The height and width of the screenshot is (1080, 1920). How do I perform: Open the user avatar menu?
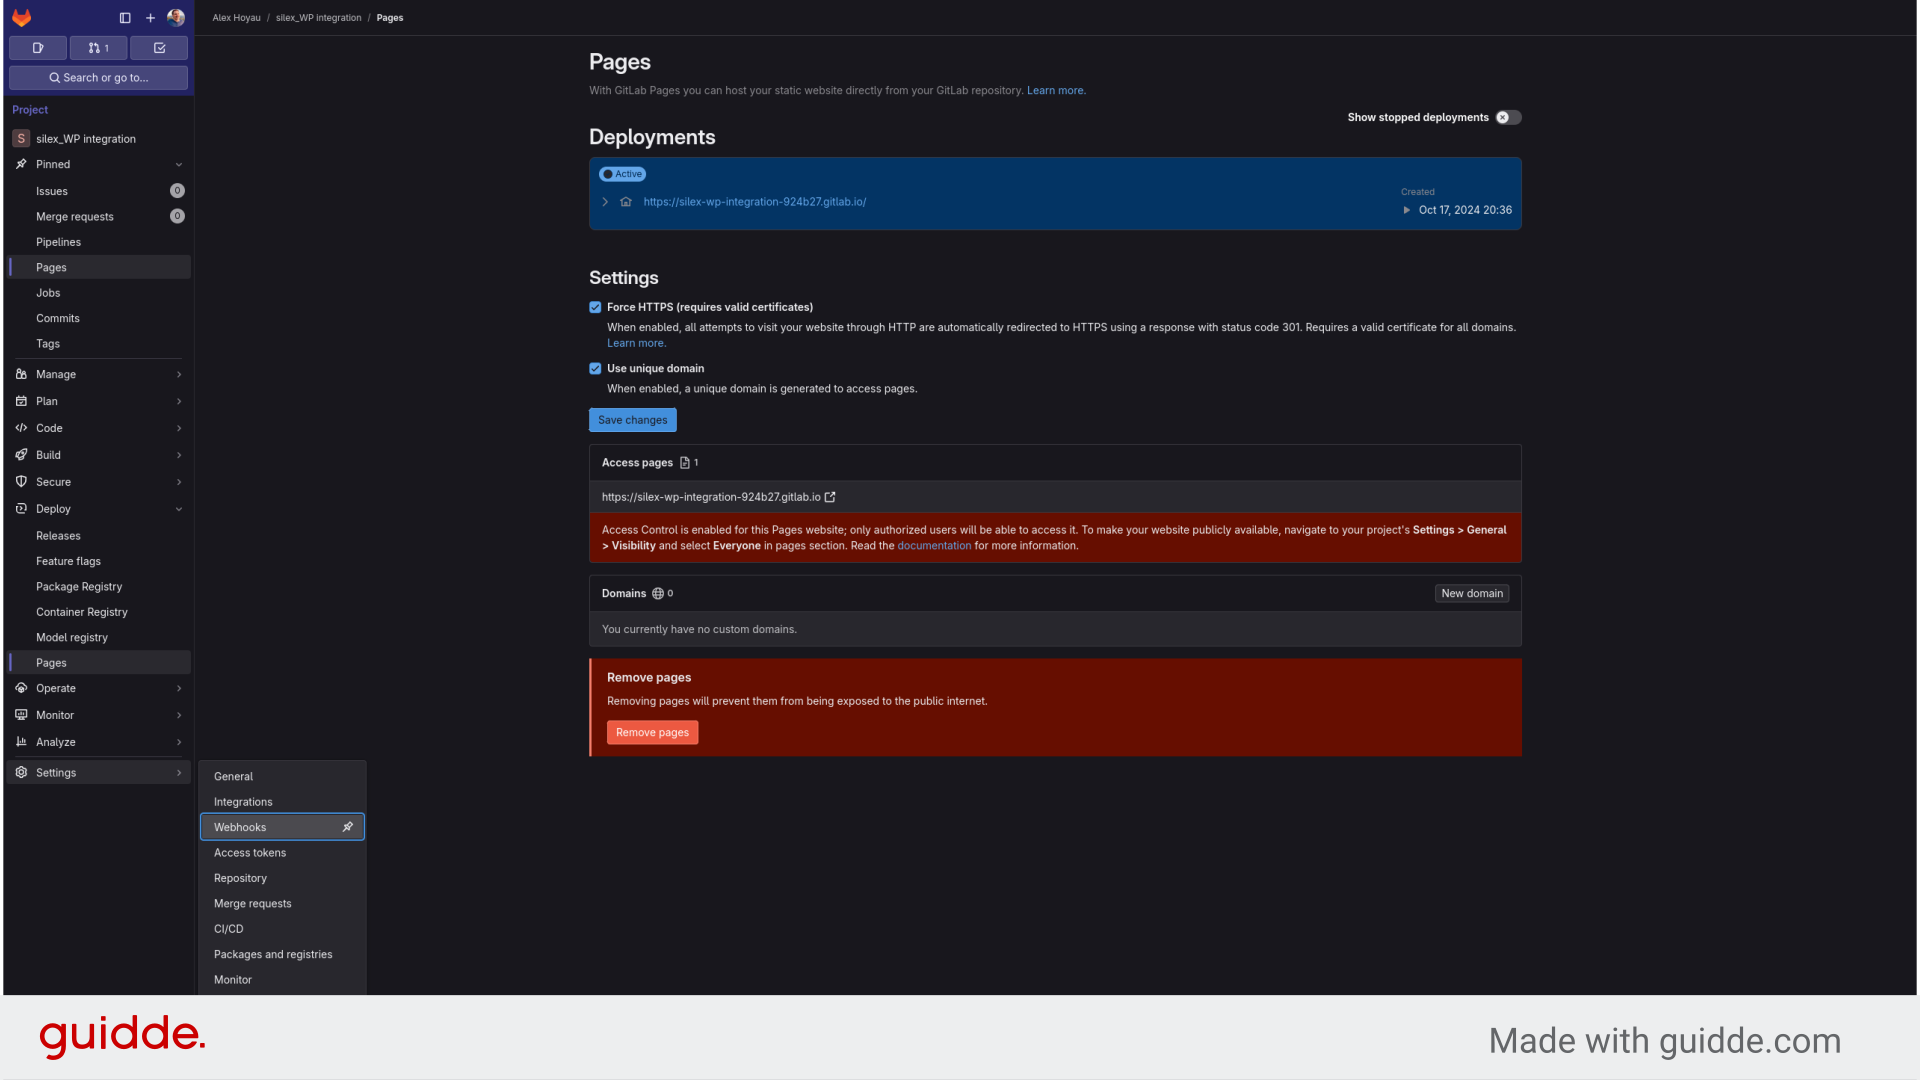176,18
